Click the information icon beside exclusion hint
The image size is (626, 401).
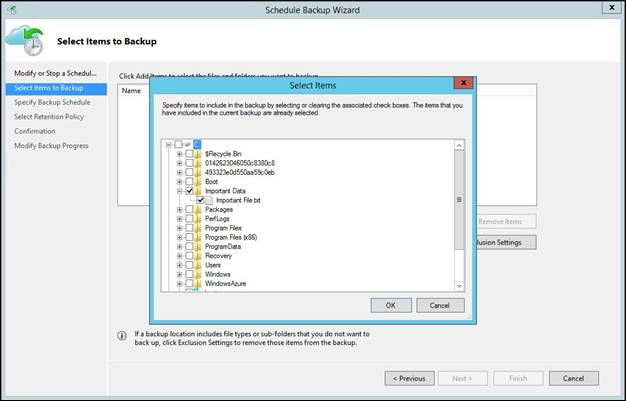click(122, 335)
